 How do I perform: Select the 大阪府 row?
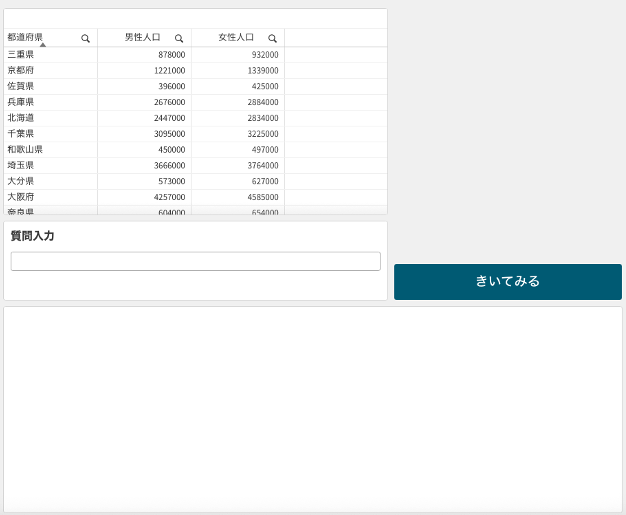[21, 197]
